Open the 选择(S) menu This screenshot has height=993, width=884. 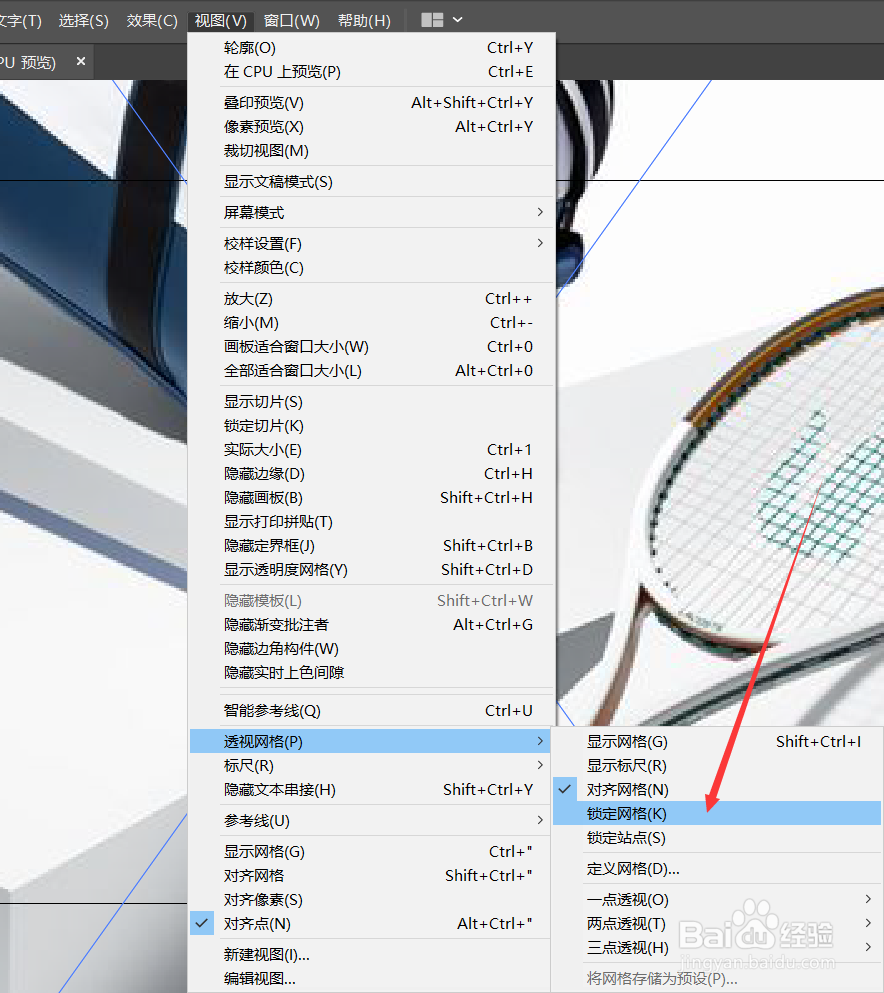(x=84, y=20)
